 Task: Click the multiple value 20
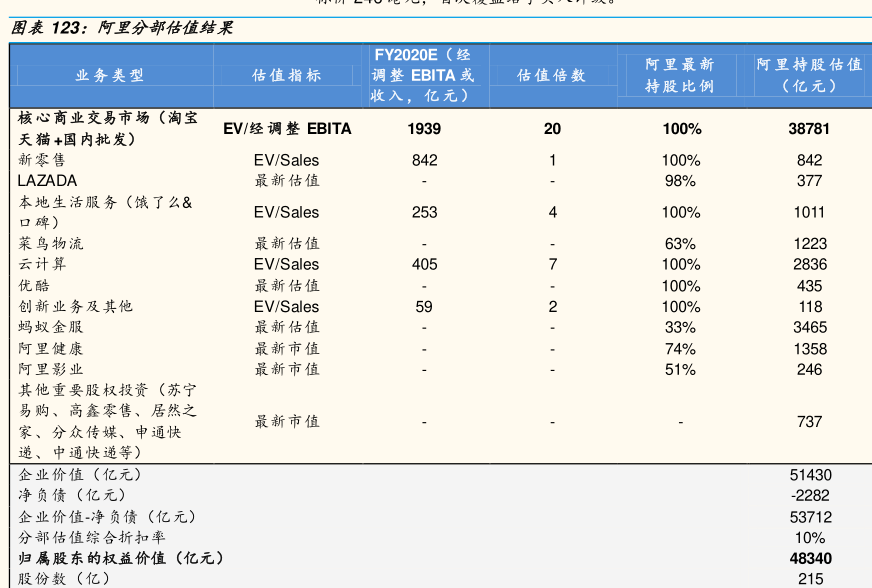pos(552,129)
